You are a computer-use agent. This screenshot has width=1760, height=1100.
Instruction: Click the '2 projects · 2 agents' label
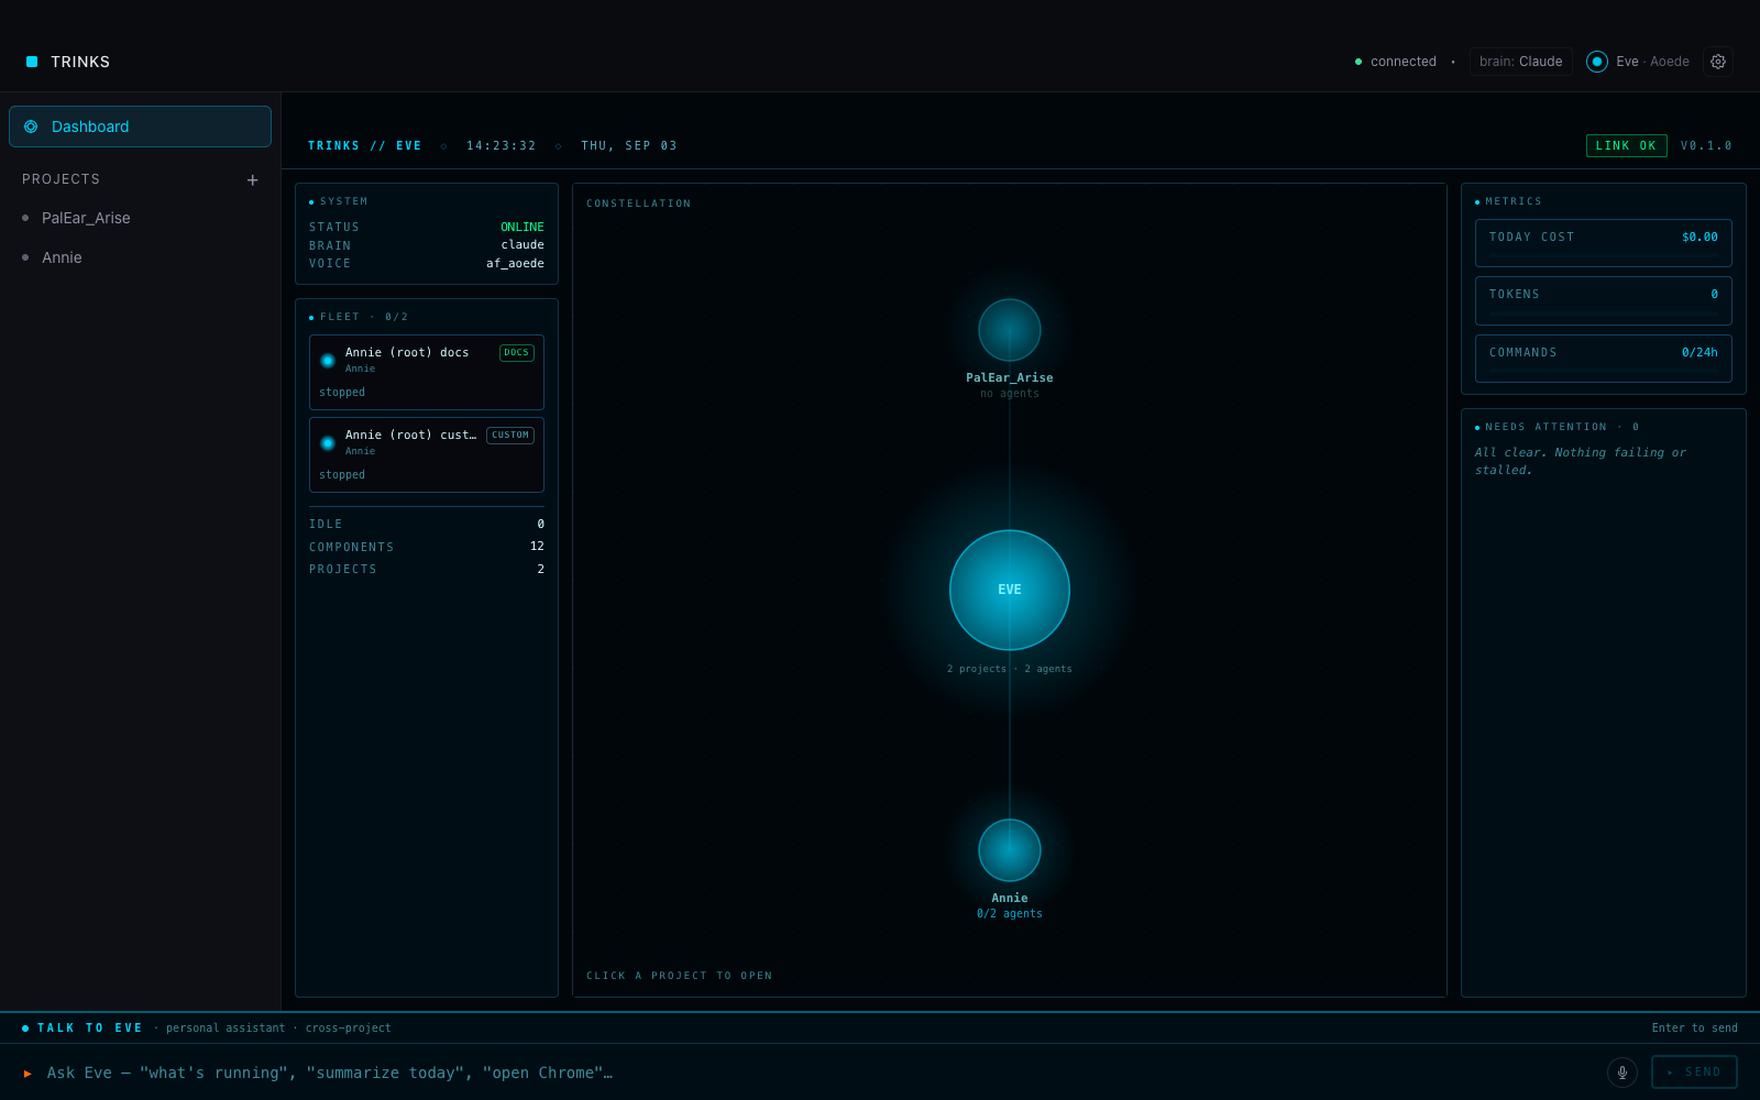(x=1009, y=669)
